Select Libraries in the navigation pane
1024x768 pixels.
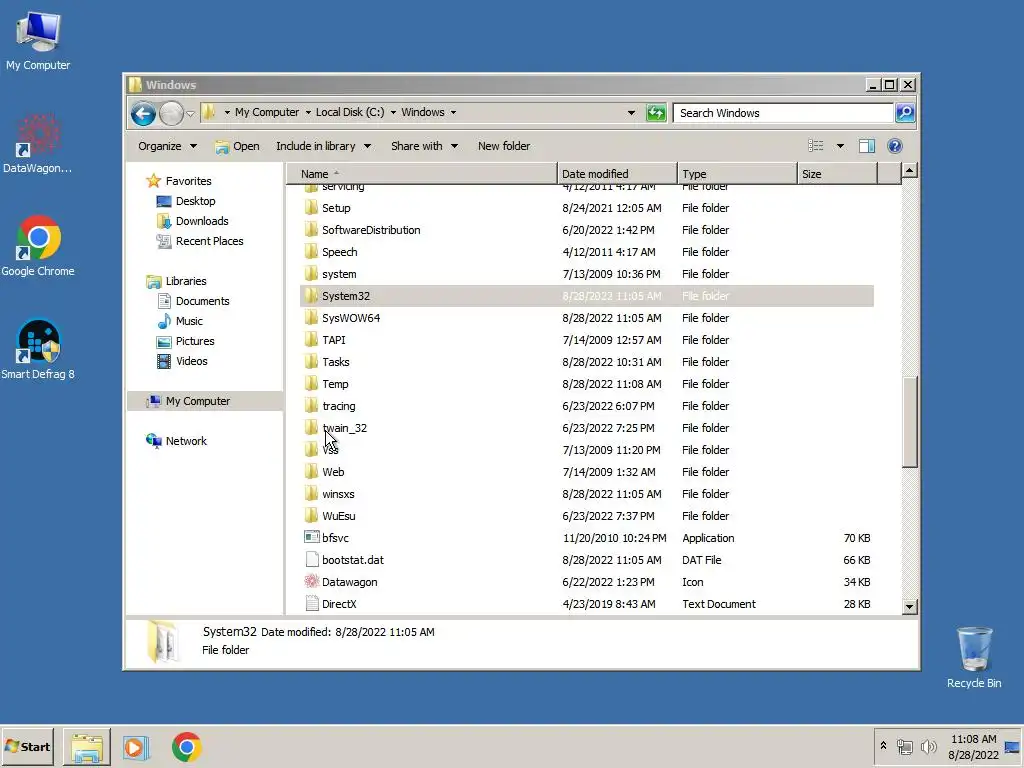pos(185,281)
